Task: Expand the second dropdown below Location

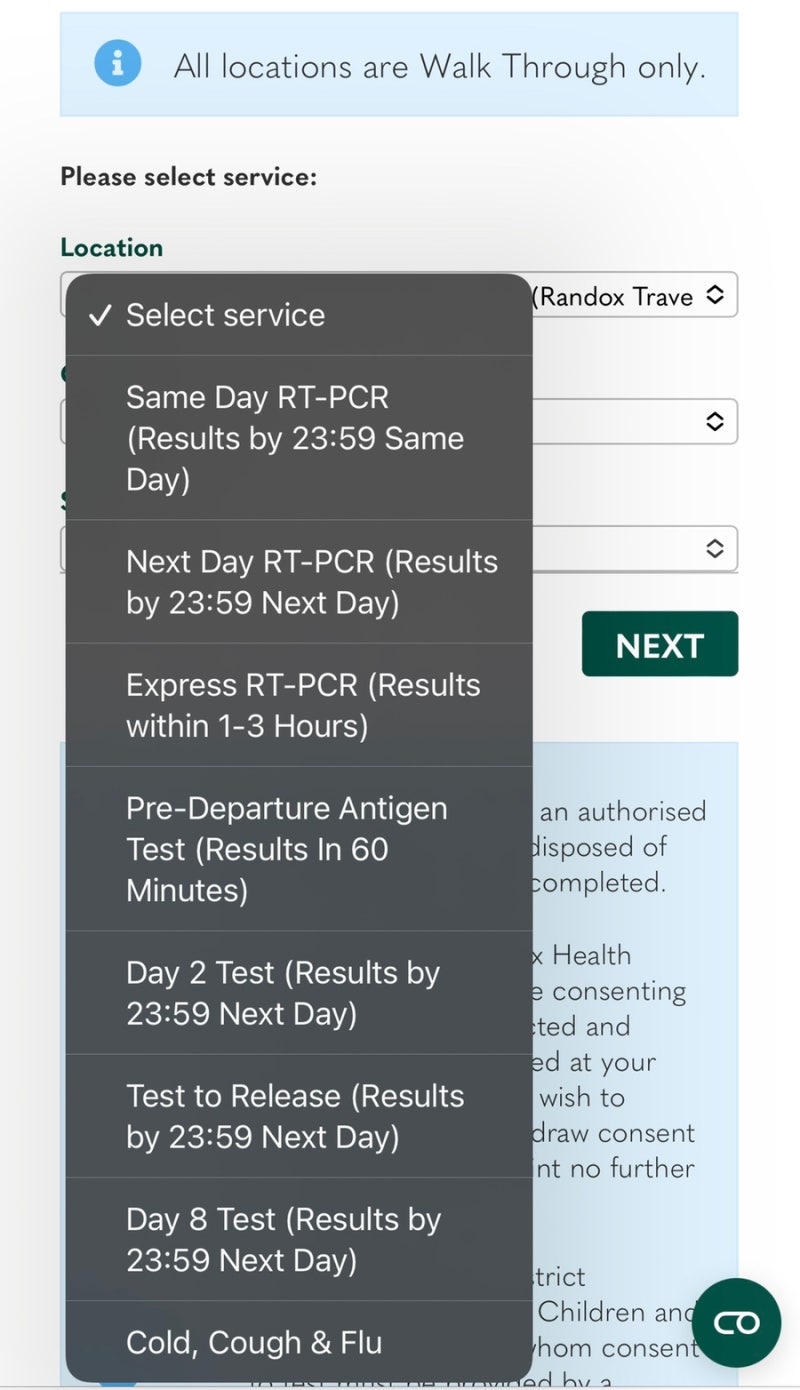Action: tap(714, 421)
